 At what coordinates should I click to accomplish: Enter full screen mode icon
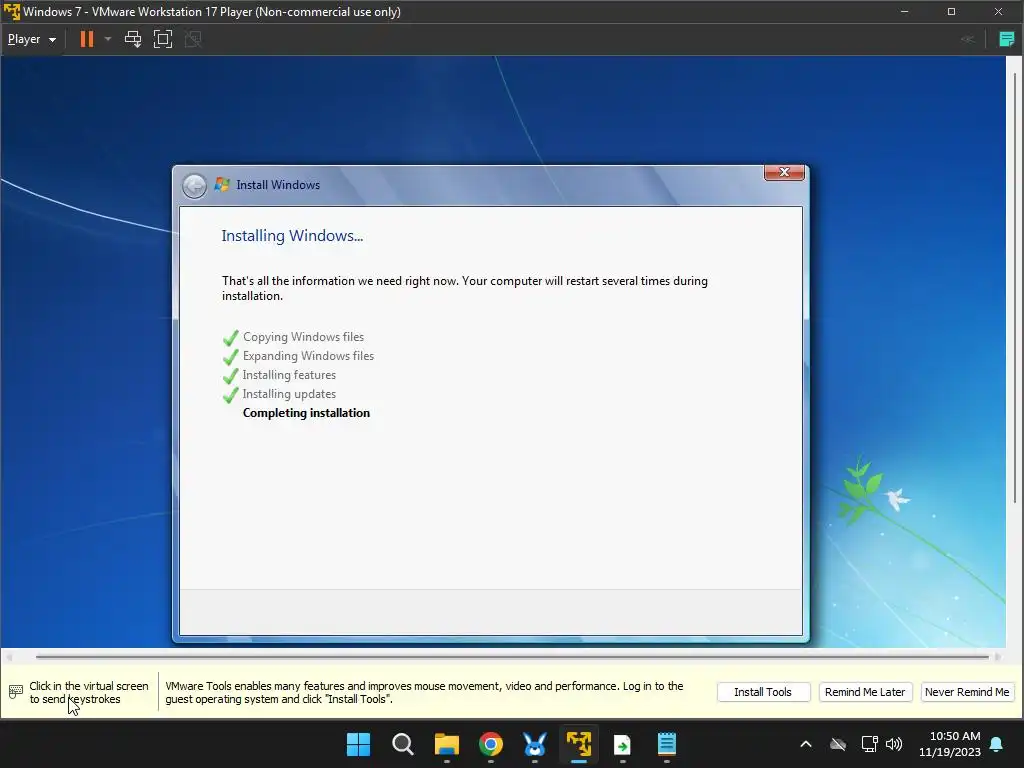tap(163, 39)
